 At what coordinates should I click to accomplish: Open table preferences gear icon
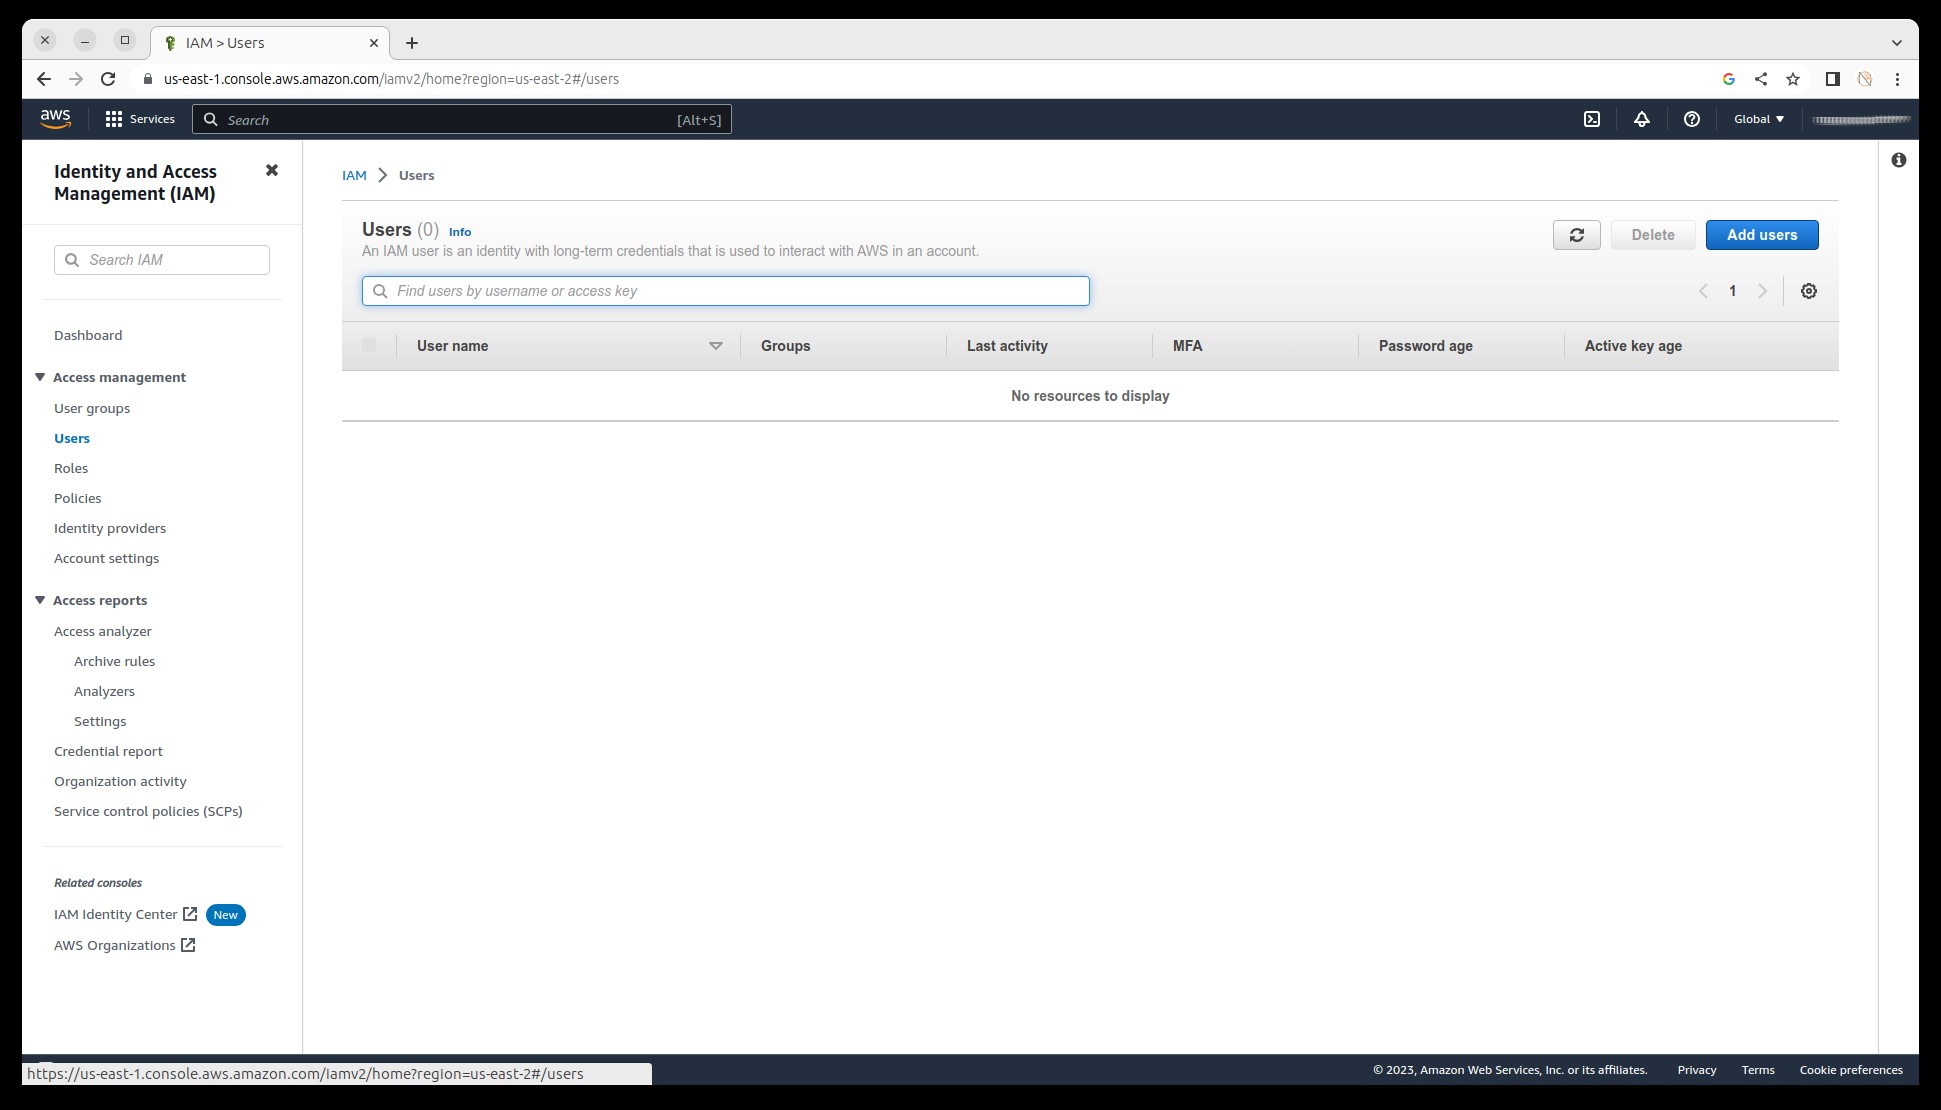point(1809,291)
